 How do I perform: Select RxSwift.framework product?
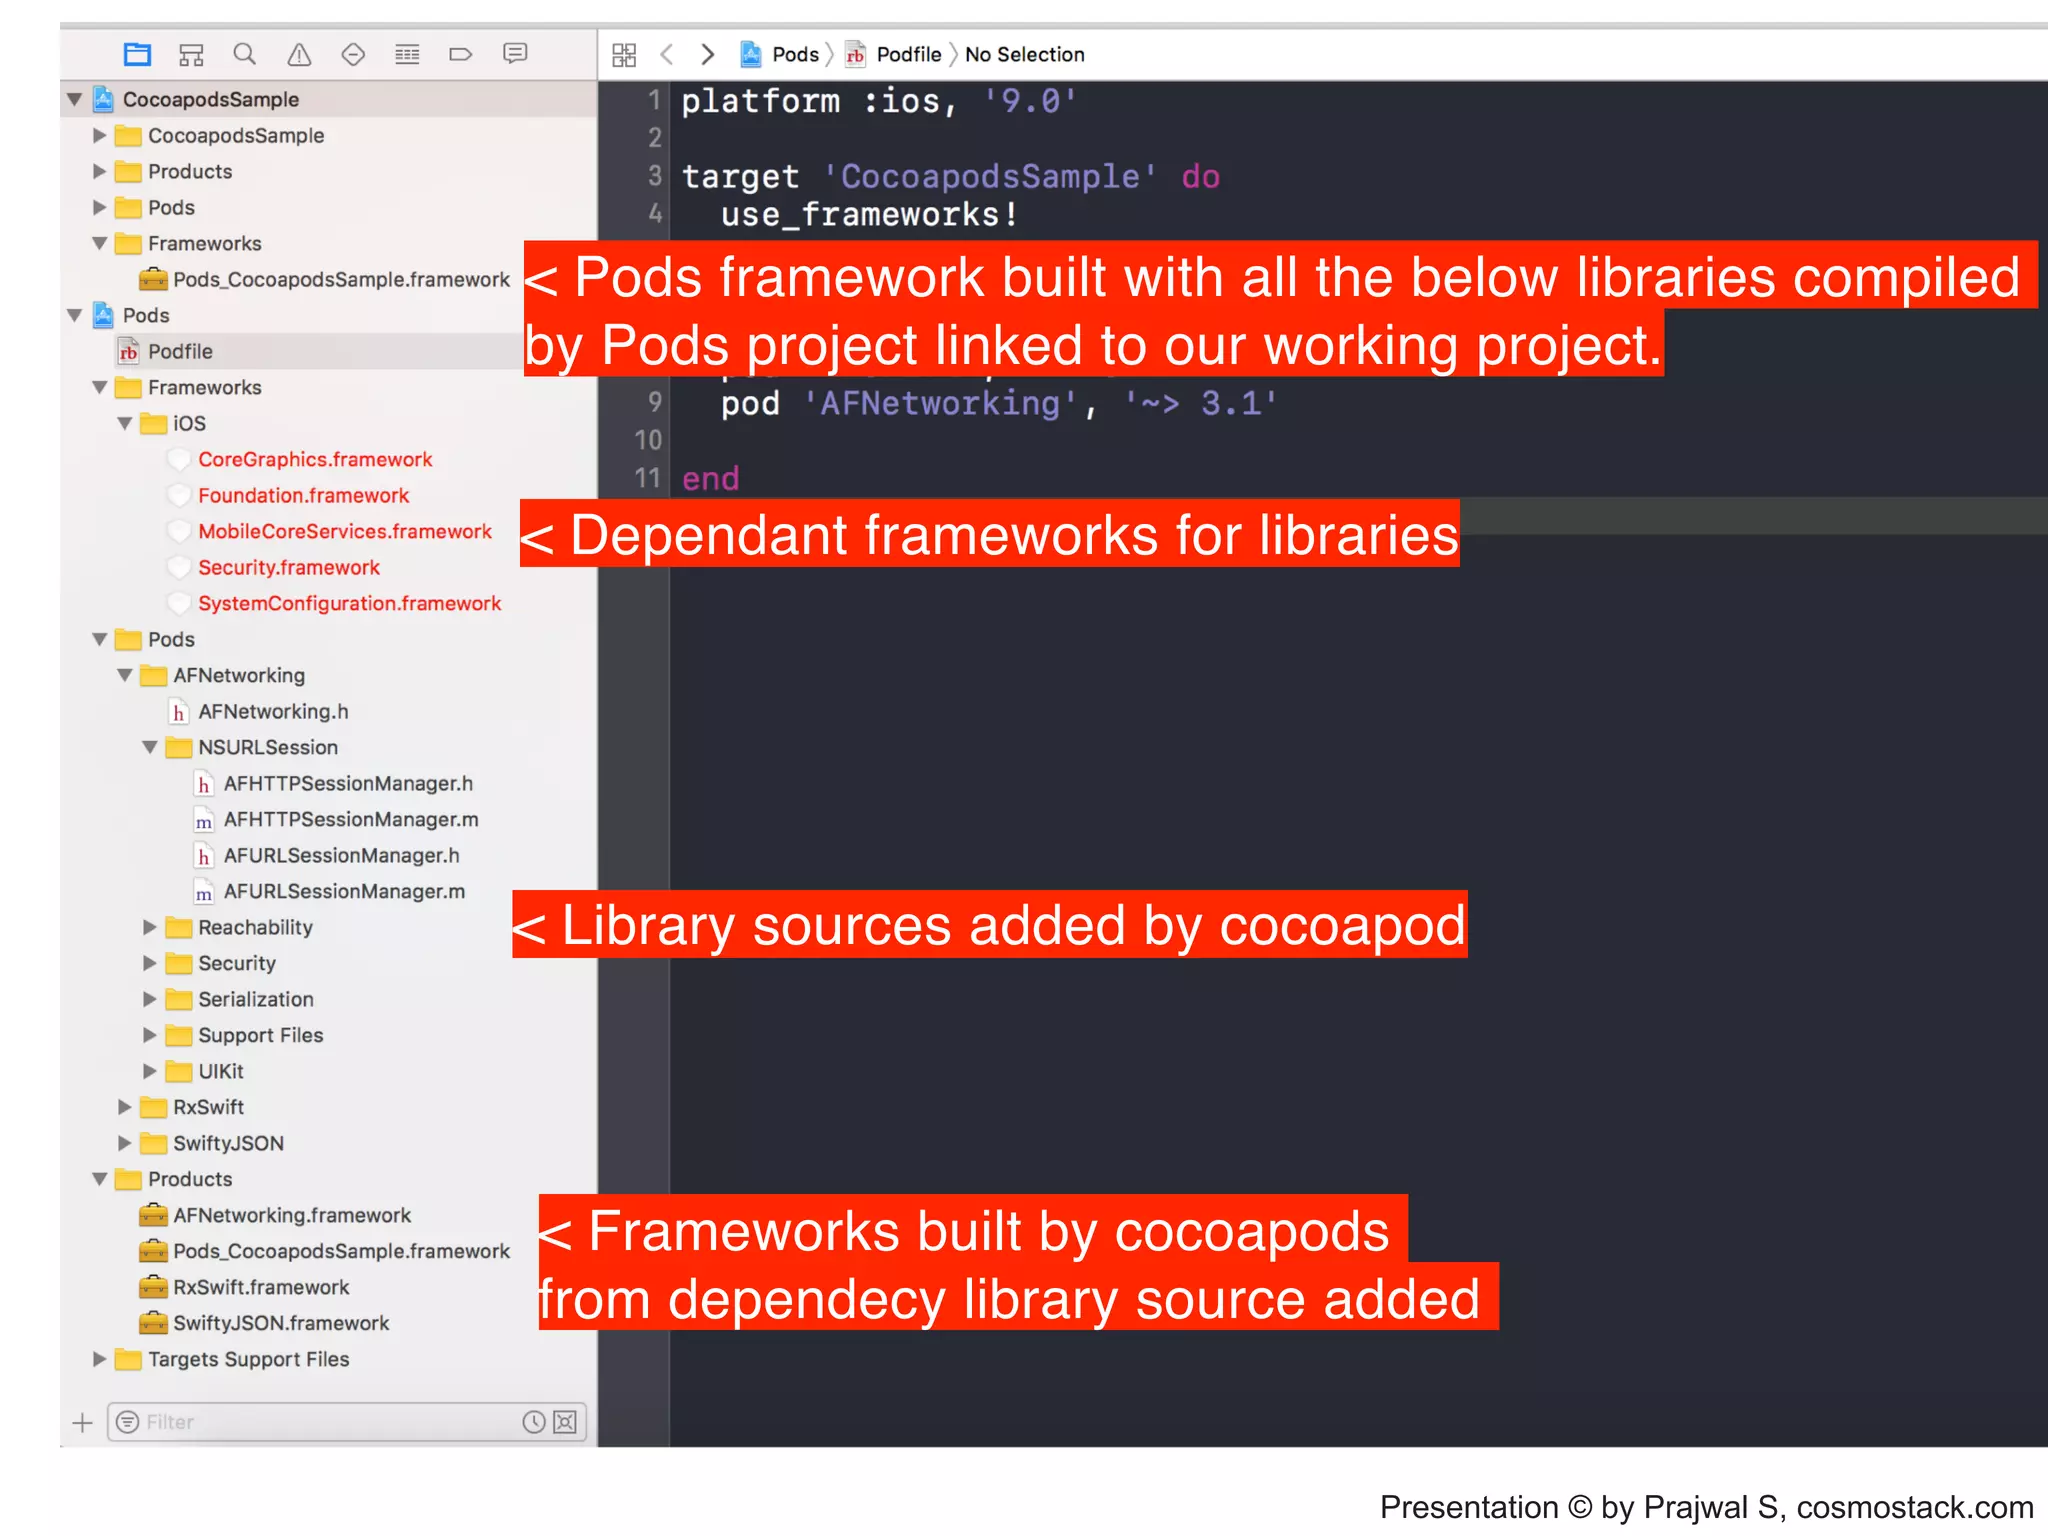coord(261,1287)
